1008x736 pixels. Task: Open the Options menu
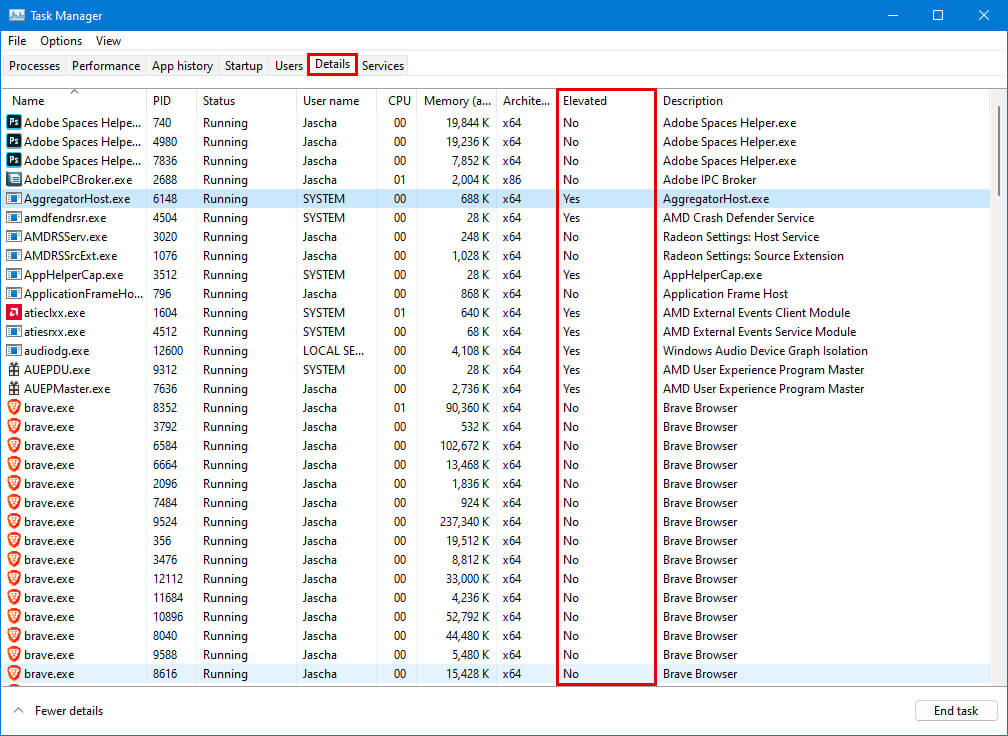click(61, 40)
